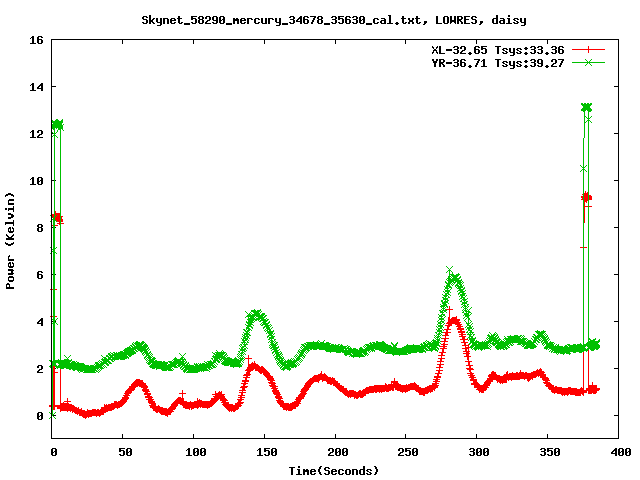The height and width of the screenshot is (480, 640).
Task: Click the plot title "Skynet_58290_mercury_34678_35630_cal.txt, LOWRES, daisy"
Action: tap(334, 20)
